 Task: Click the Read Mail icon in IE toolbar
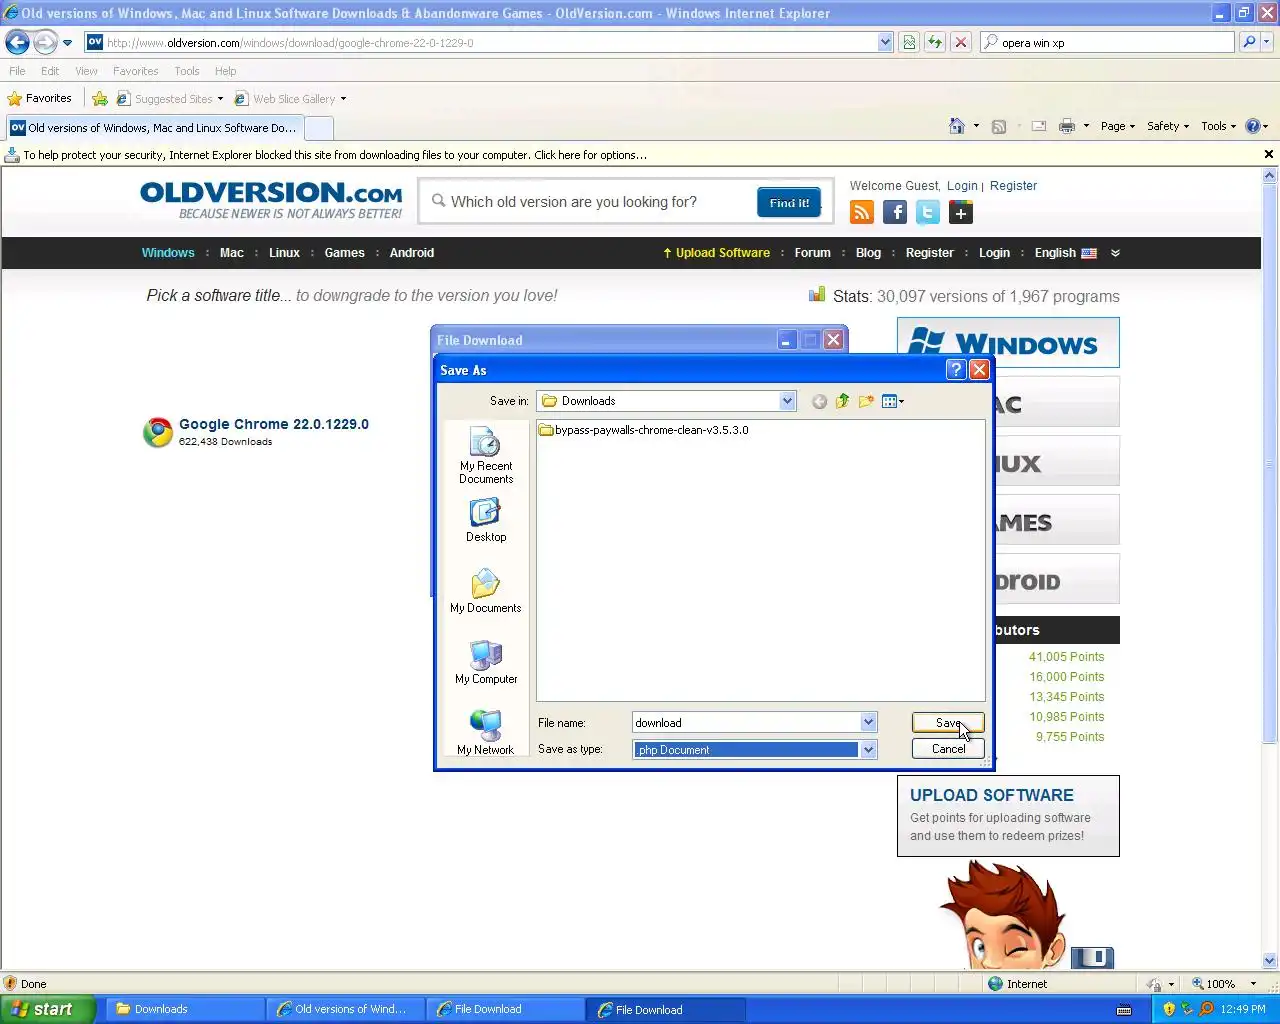point(1039,126)
